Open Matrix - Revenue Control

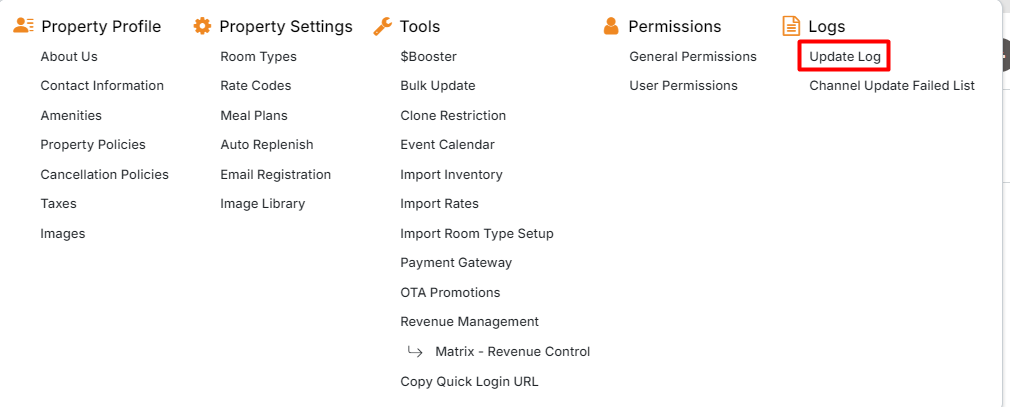click(x=512, y=352)
